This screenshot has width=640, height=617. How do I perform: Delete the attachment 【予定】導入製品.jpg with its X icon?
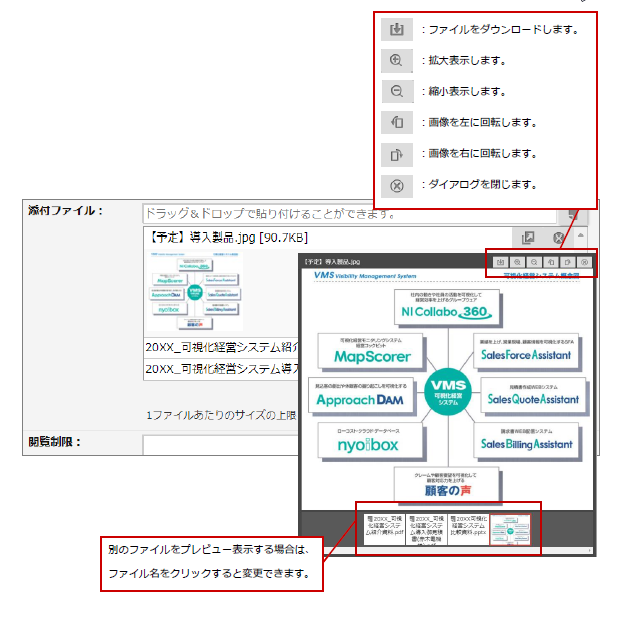click(558, 237)
